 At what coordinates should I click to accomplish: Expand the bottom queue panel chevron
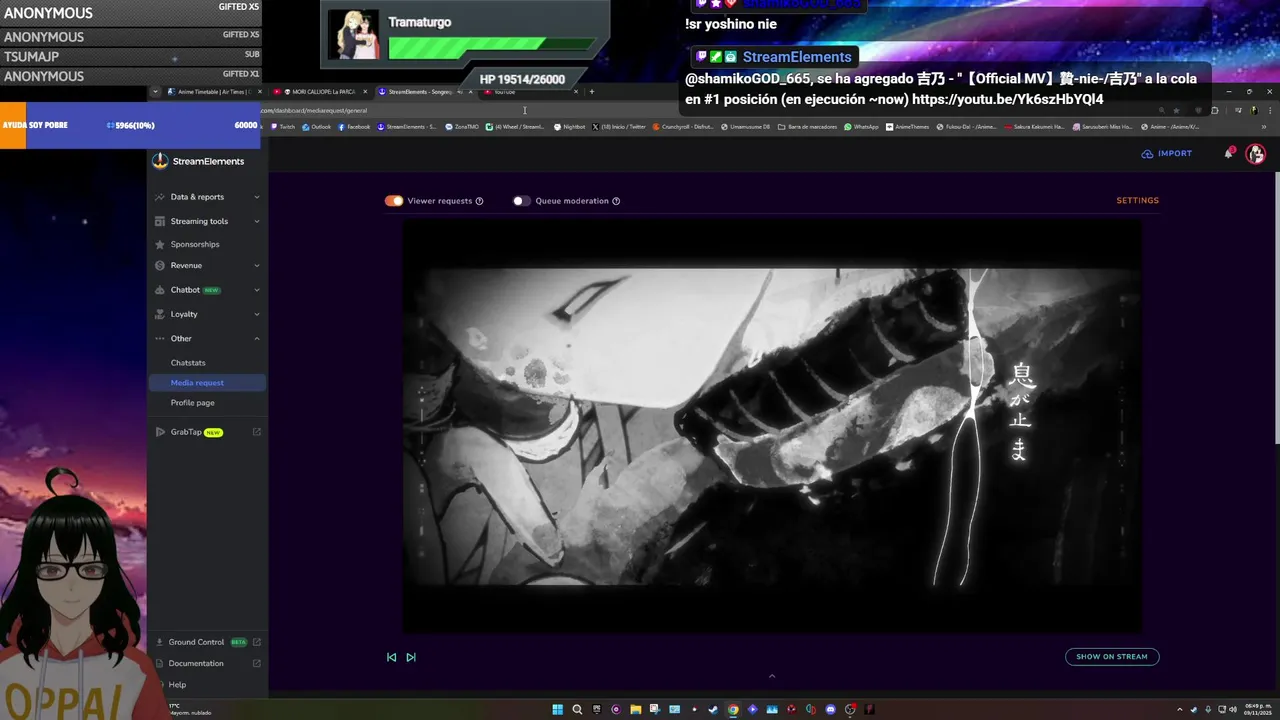point(771,676)
